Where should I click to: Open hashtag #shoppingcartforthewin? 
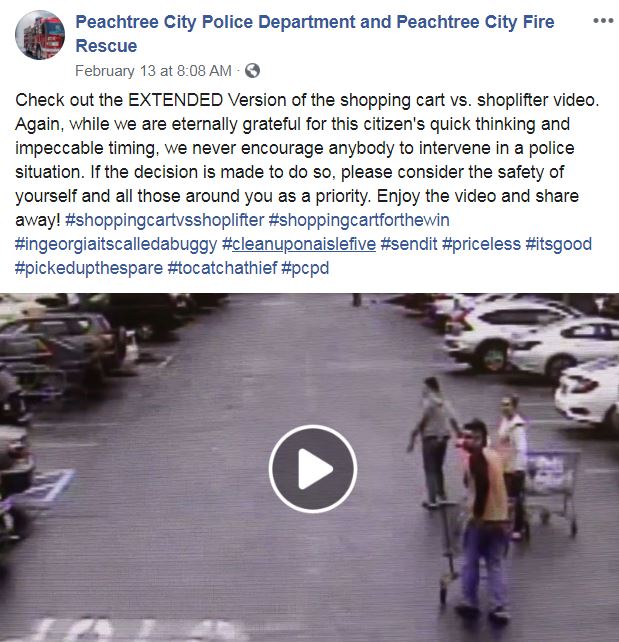[359, 220]
